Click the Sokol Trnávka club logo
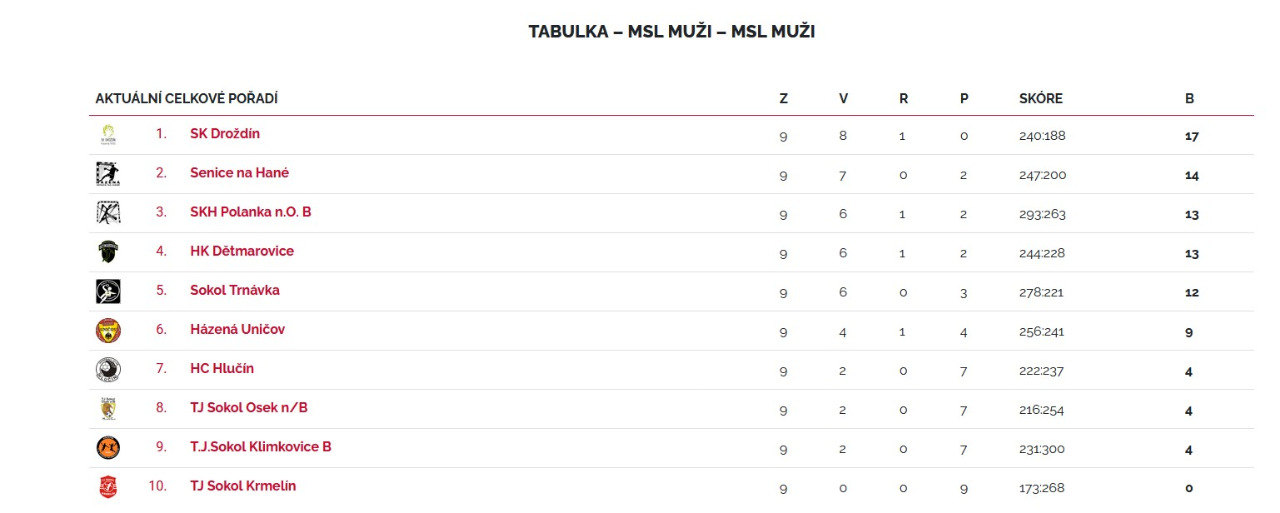Image resolution: width=1280 pixels, height=513 pixels. pyautogui.click(x=108, y=291)
